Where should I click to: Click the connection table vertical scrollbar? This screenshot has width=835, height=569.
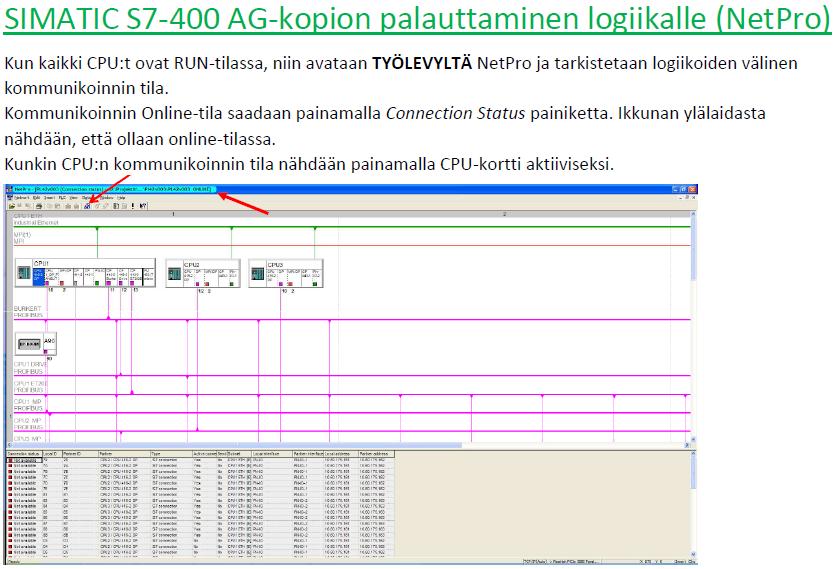point(693,503)
